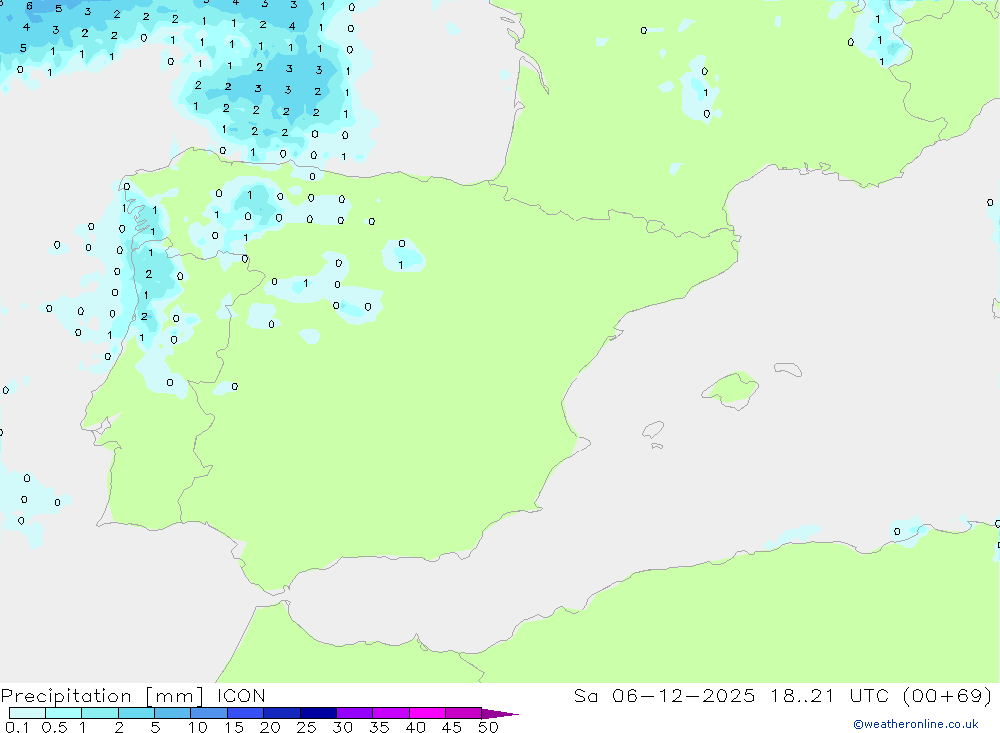Click the 0.1–0.5 mm palest cyan legend swatch
This screenshot has height=733, width=1000.
pos(27,713)
